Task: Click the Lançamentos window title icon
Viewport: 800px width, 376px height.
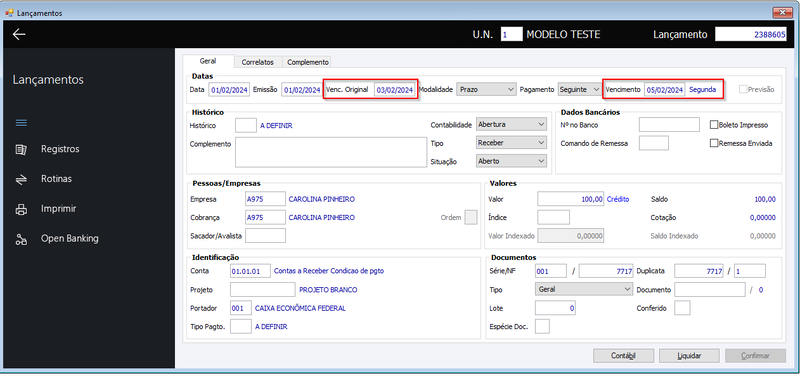Action: [x=9, y=13]
